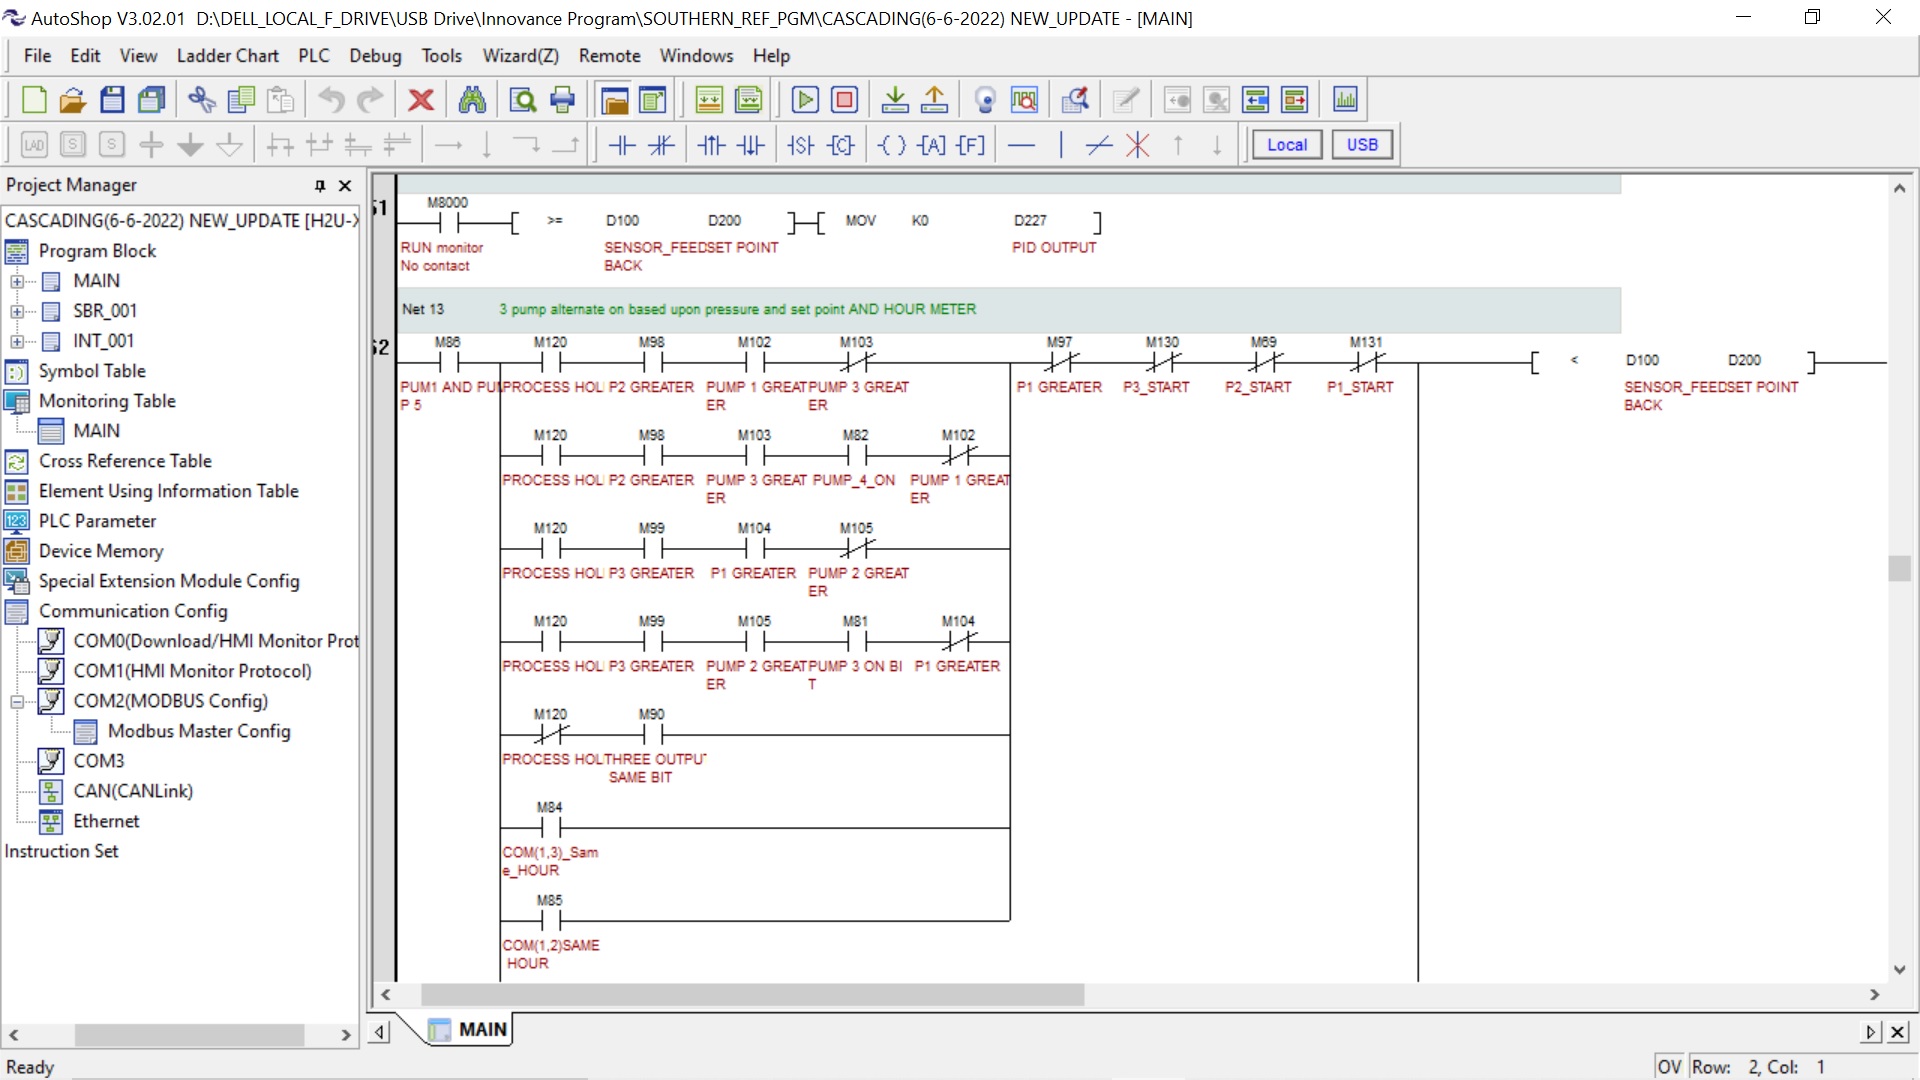Click the Print icon in toolbar
Viewport: 1920px width, 1080px height.
[x=563, y=99]
